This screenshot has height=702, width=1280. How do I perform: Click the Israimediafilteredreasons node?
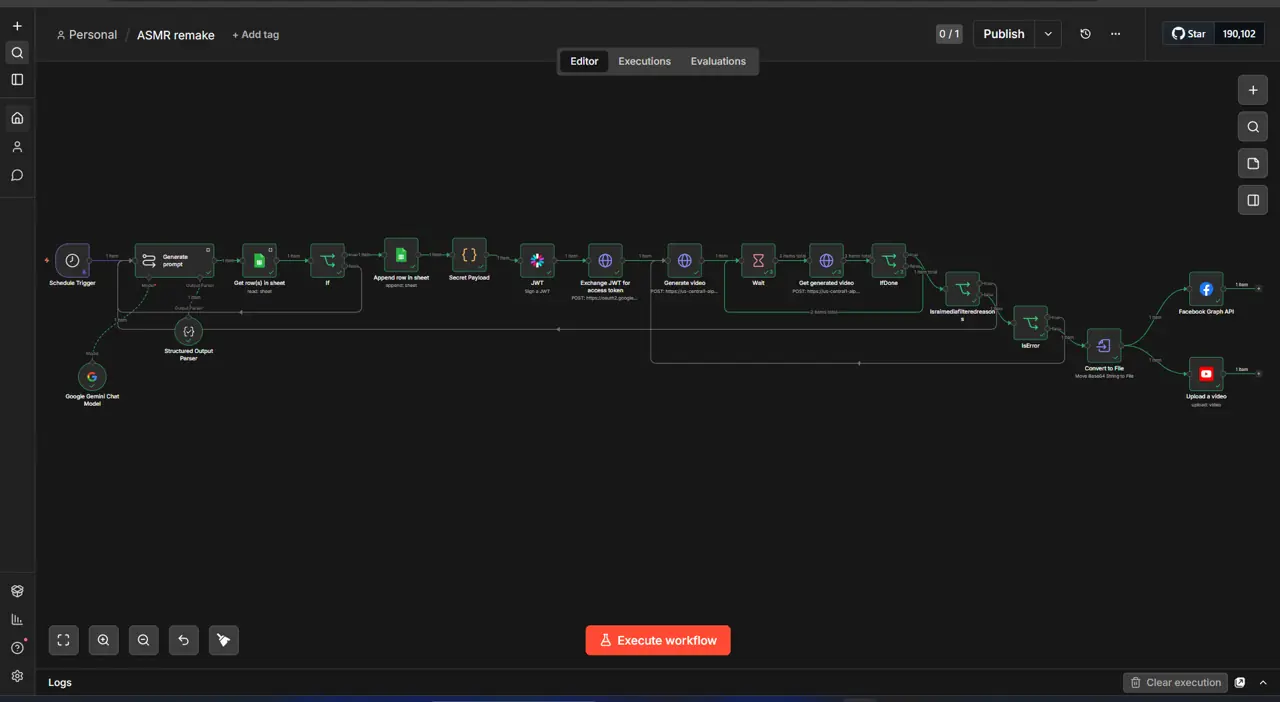click(962, 289)
